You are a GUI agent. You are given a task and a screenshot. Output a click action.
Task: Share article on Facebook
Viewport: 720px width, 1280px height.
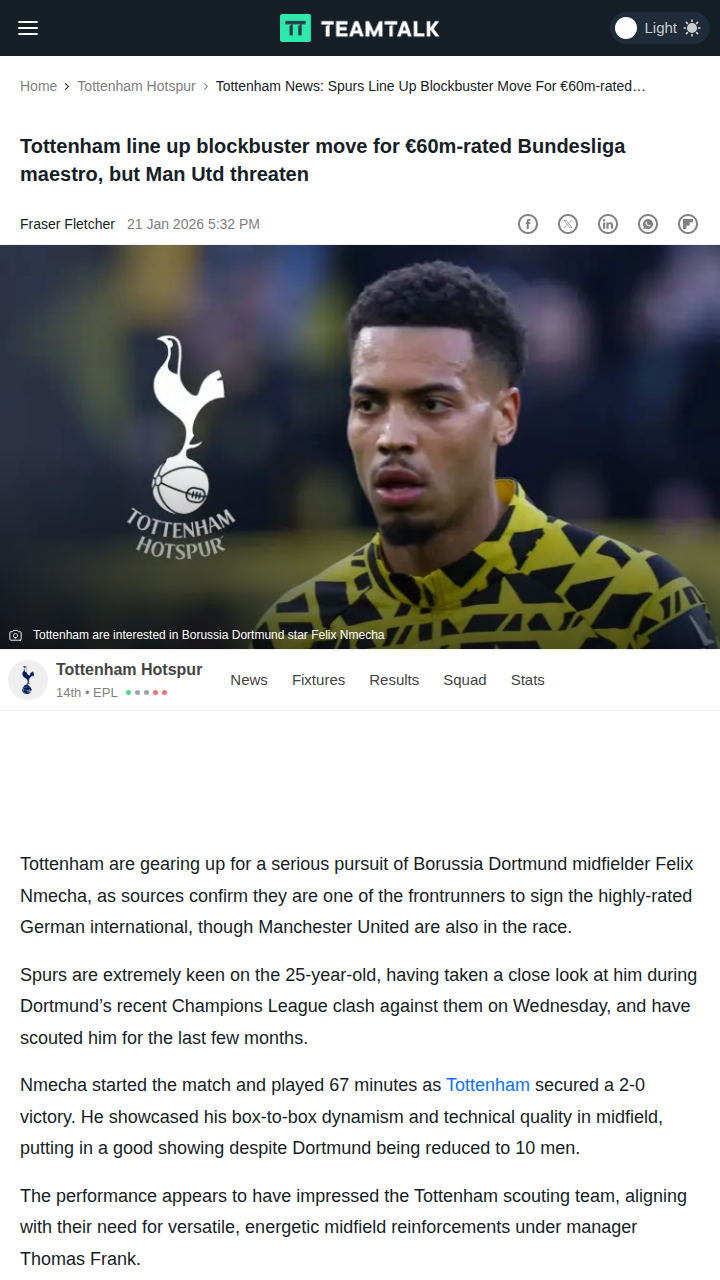click(x=528, y=224)
